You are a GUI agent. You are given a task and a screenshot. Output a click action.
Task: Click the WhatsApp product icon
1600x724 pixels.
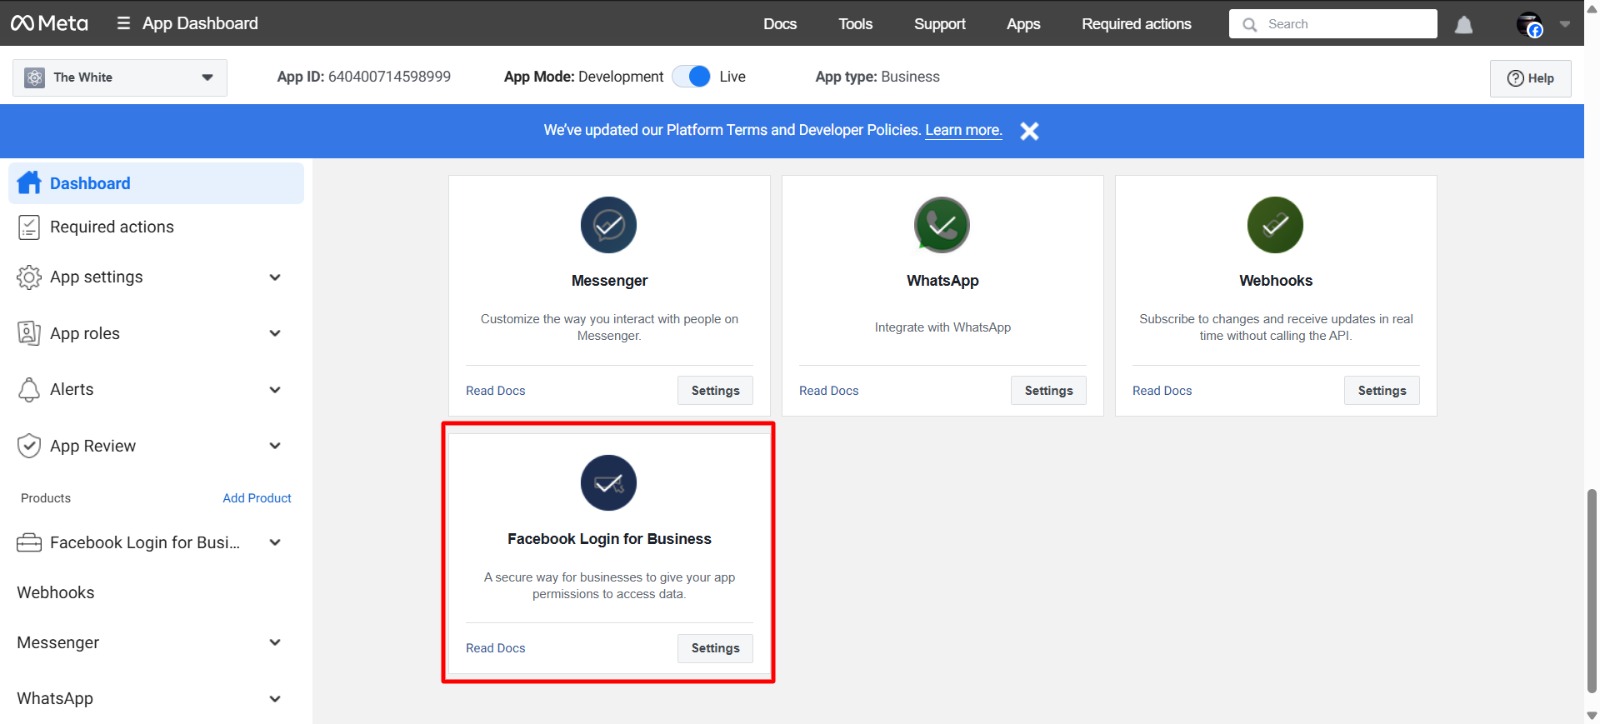click(x=942, y=225)
